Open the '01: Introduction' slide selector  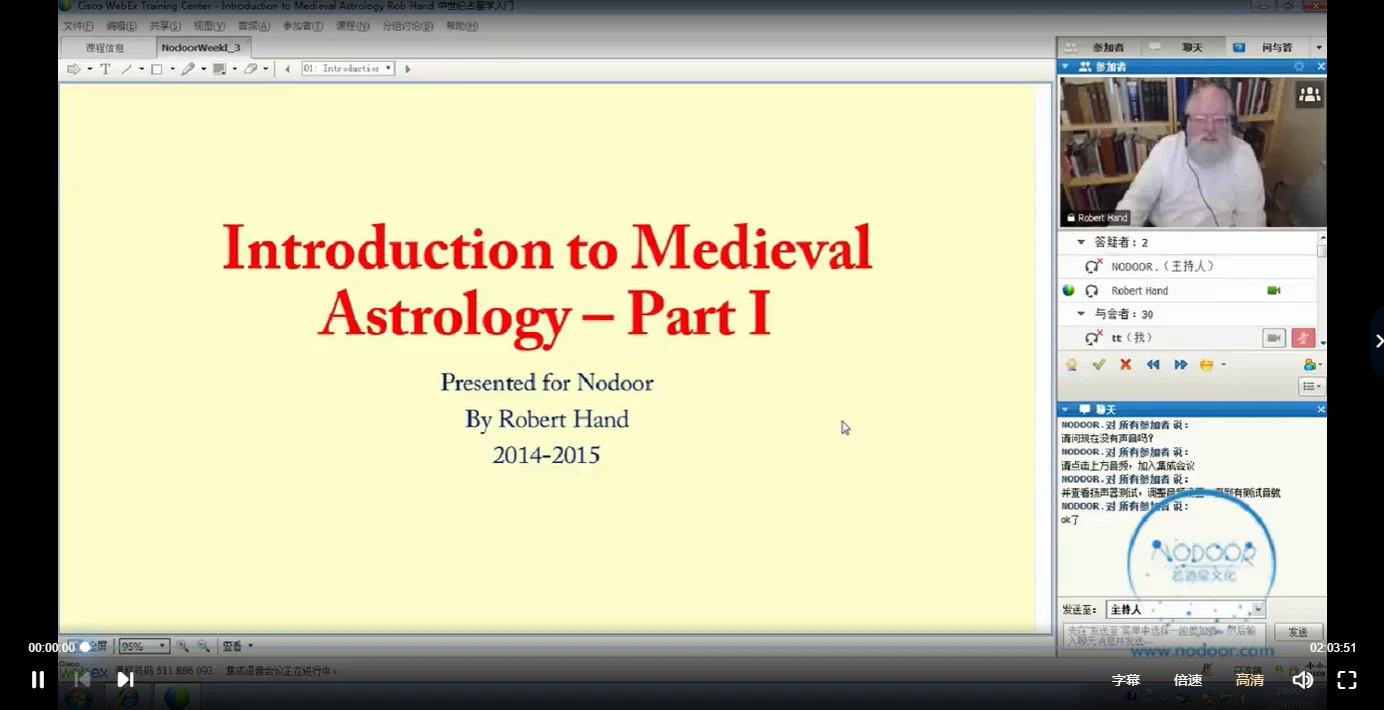coord(347,68)
